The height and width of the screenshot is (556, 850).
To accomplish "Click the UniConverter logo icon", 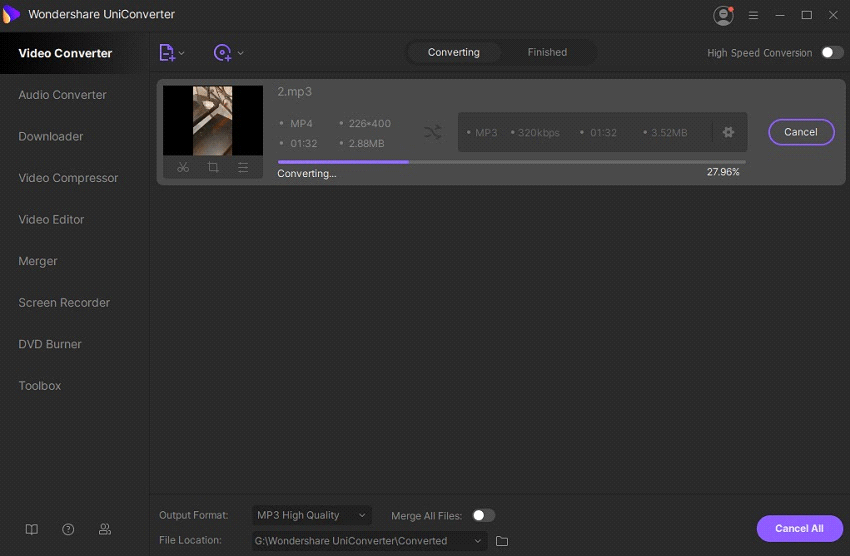I will [11, 14].
